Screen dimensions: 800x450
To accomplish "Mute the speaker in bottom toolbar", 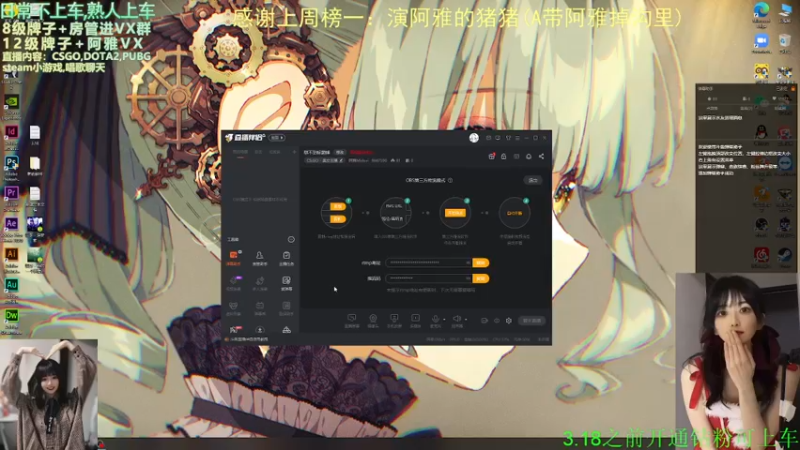I will coord(457,319).
